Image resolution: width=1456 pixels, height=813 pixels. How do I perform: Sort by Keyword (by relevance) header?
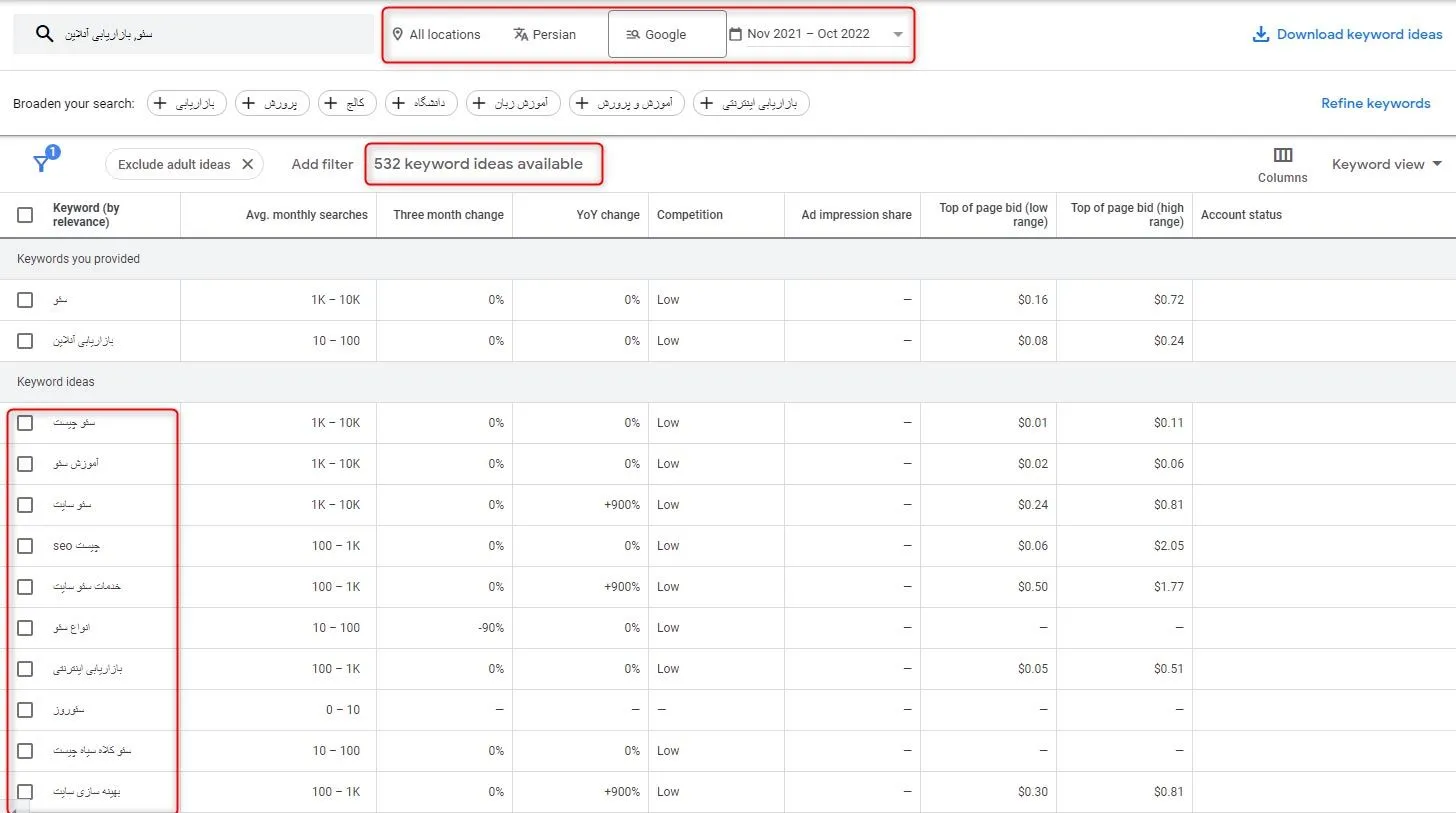[x=86, y=214]
